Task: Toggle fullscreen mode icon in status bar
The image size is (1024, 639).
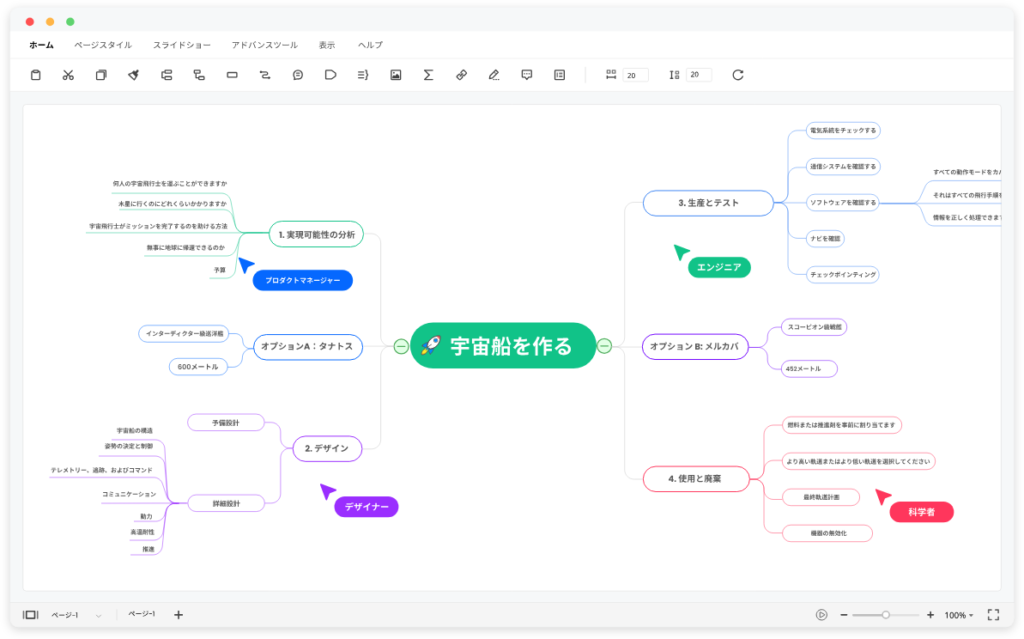Action: point(993,615)
